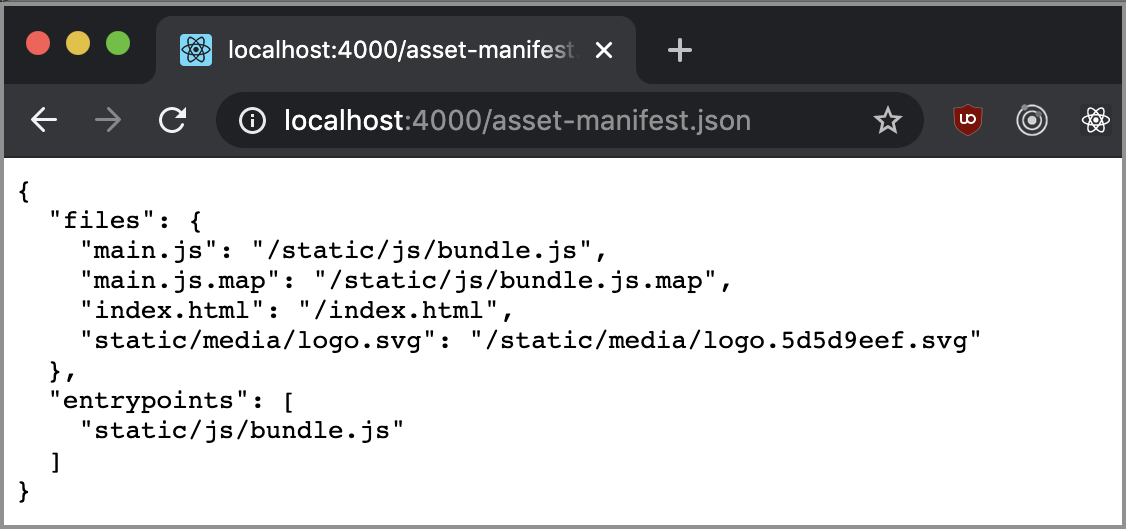Viewport: 1126px width, 530px height.
Task: Select the localhost:4000/asset-manifest tab
Action: 396,50
